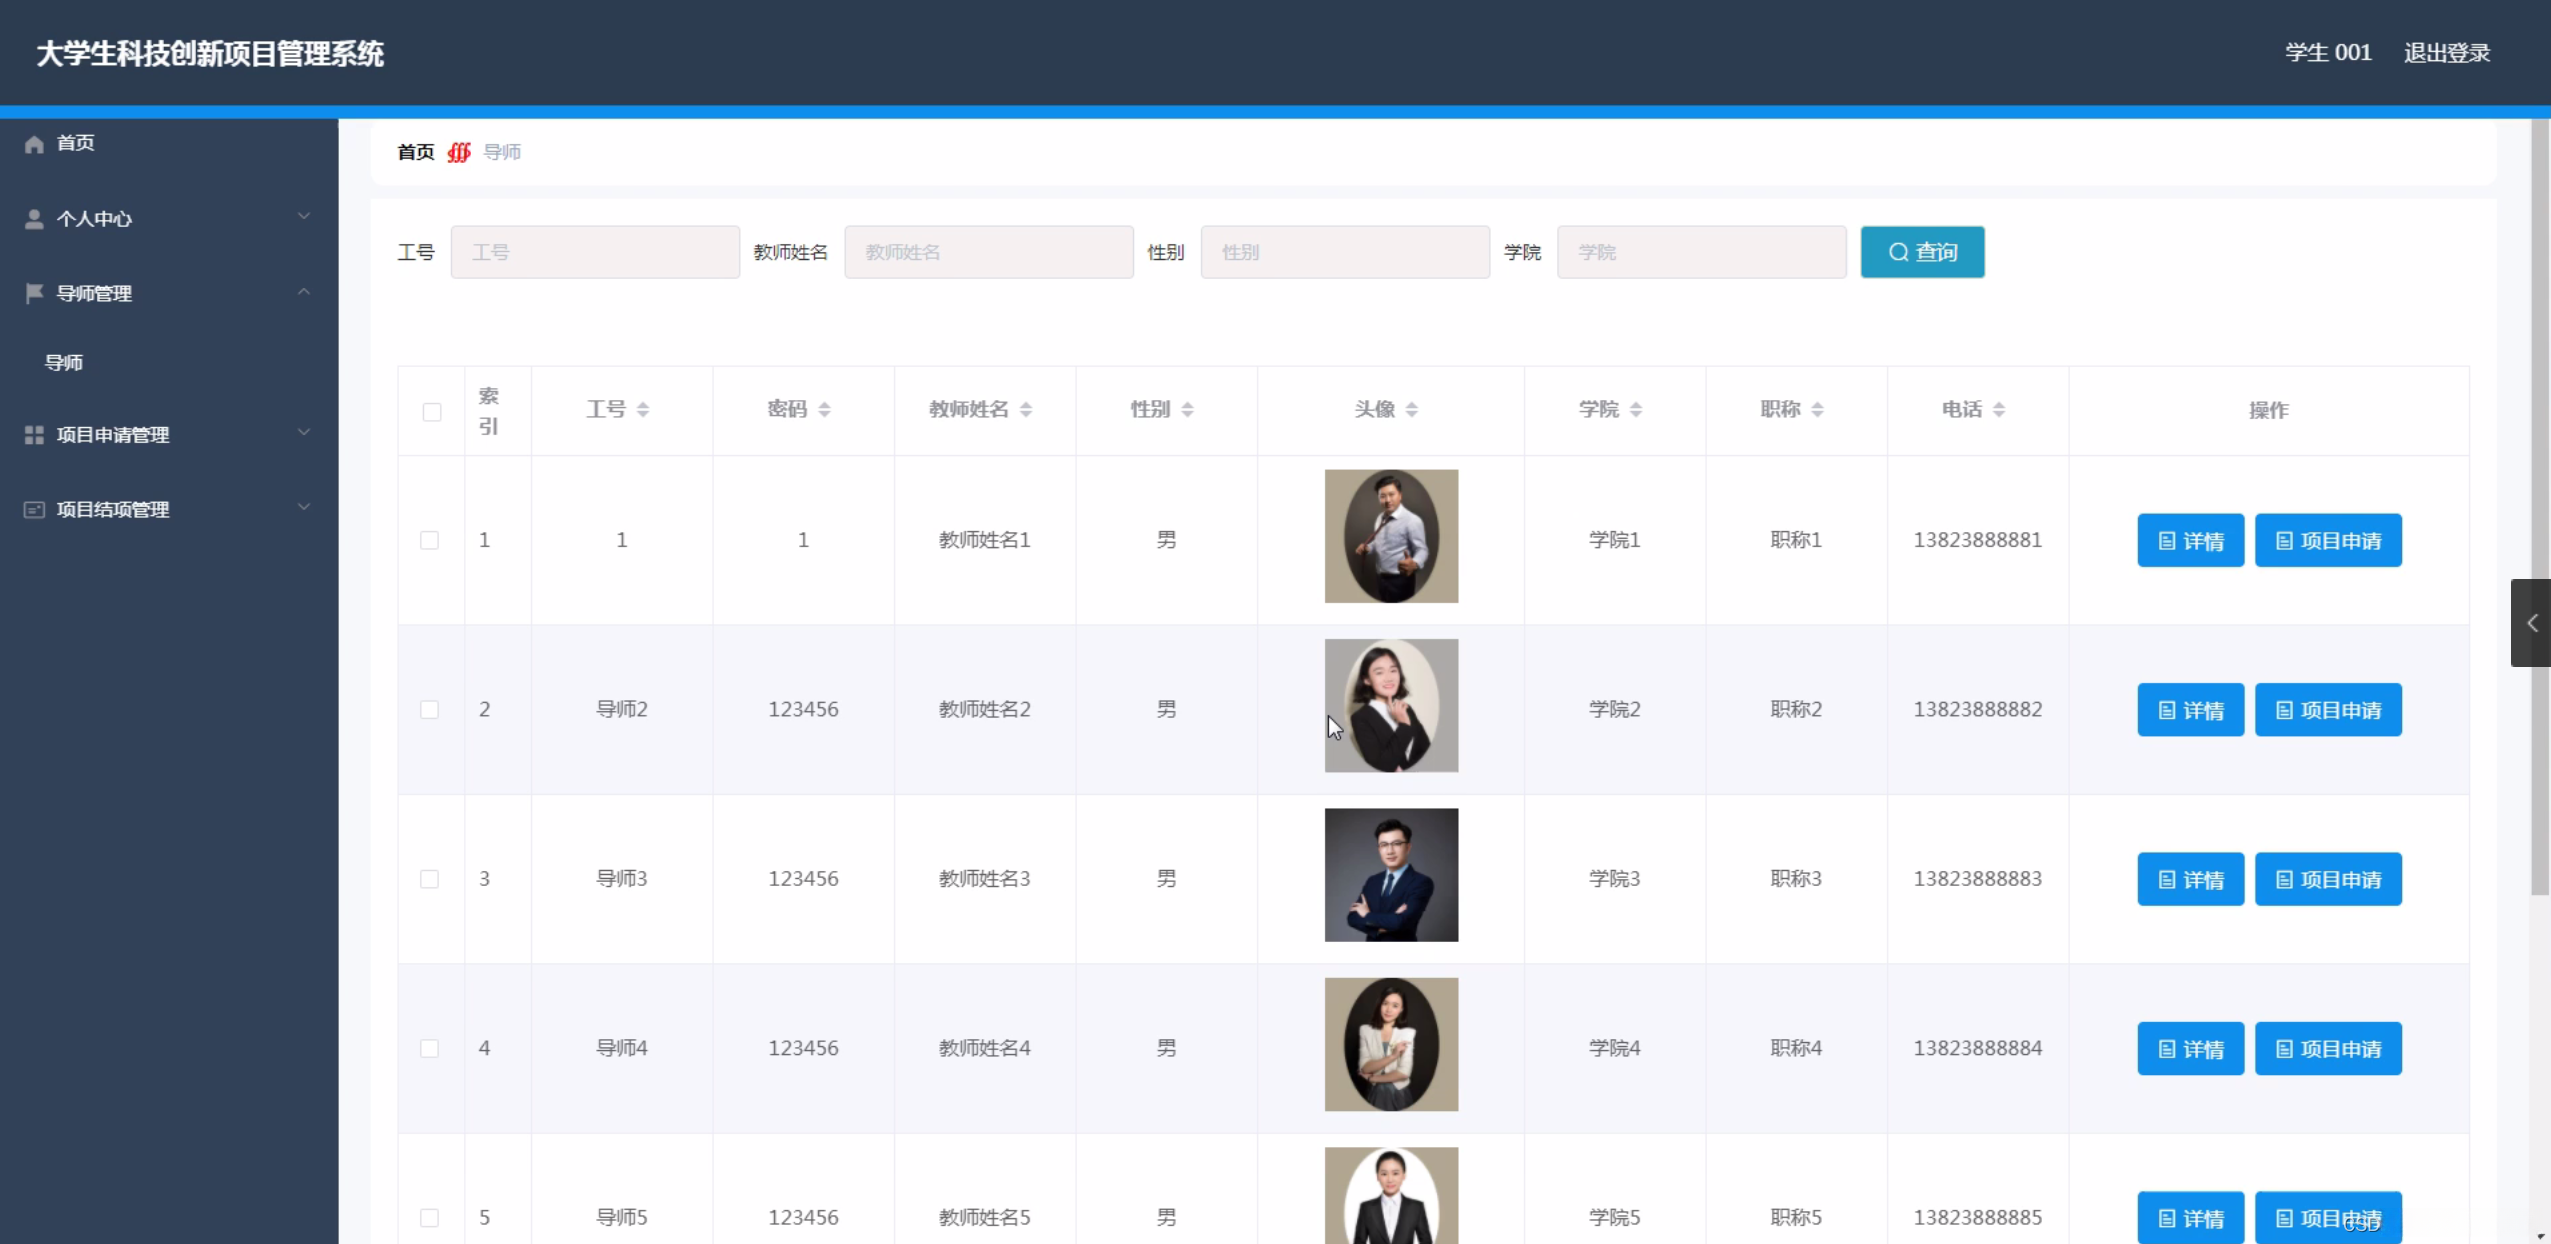Click the grid icon for 项目申请管理

click(34, 435)
